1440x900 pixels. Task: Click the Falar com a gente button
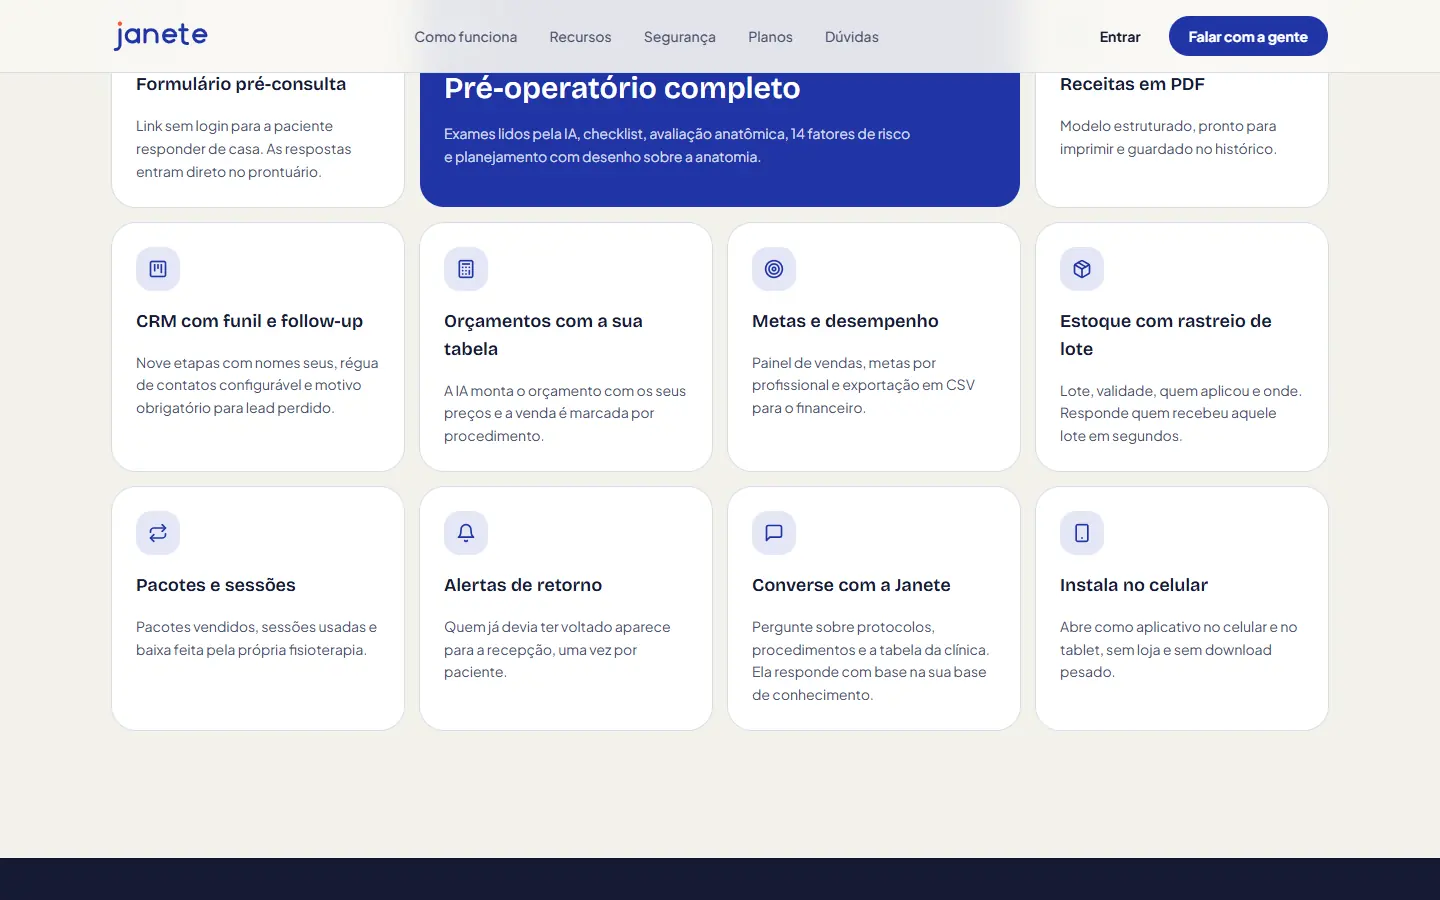pyautogui.click(x=1248, y=36)
